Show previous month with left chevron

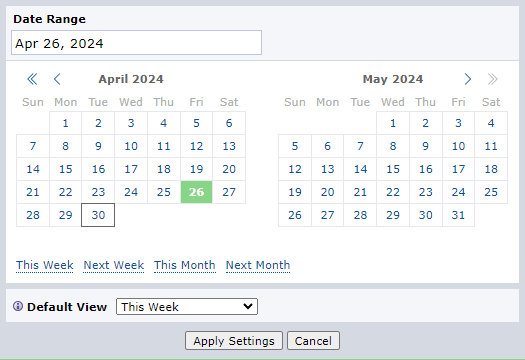tap(57, 79)
